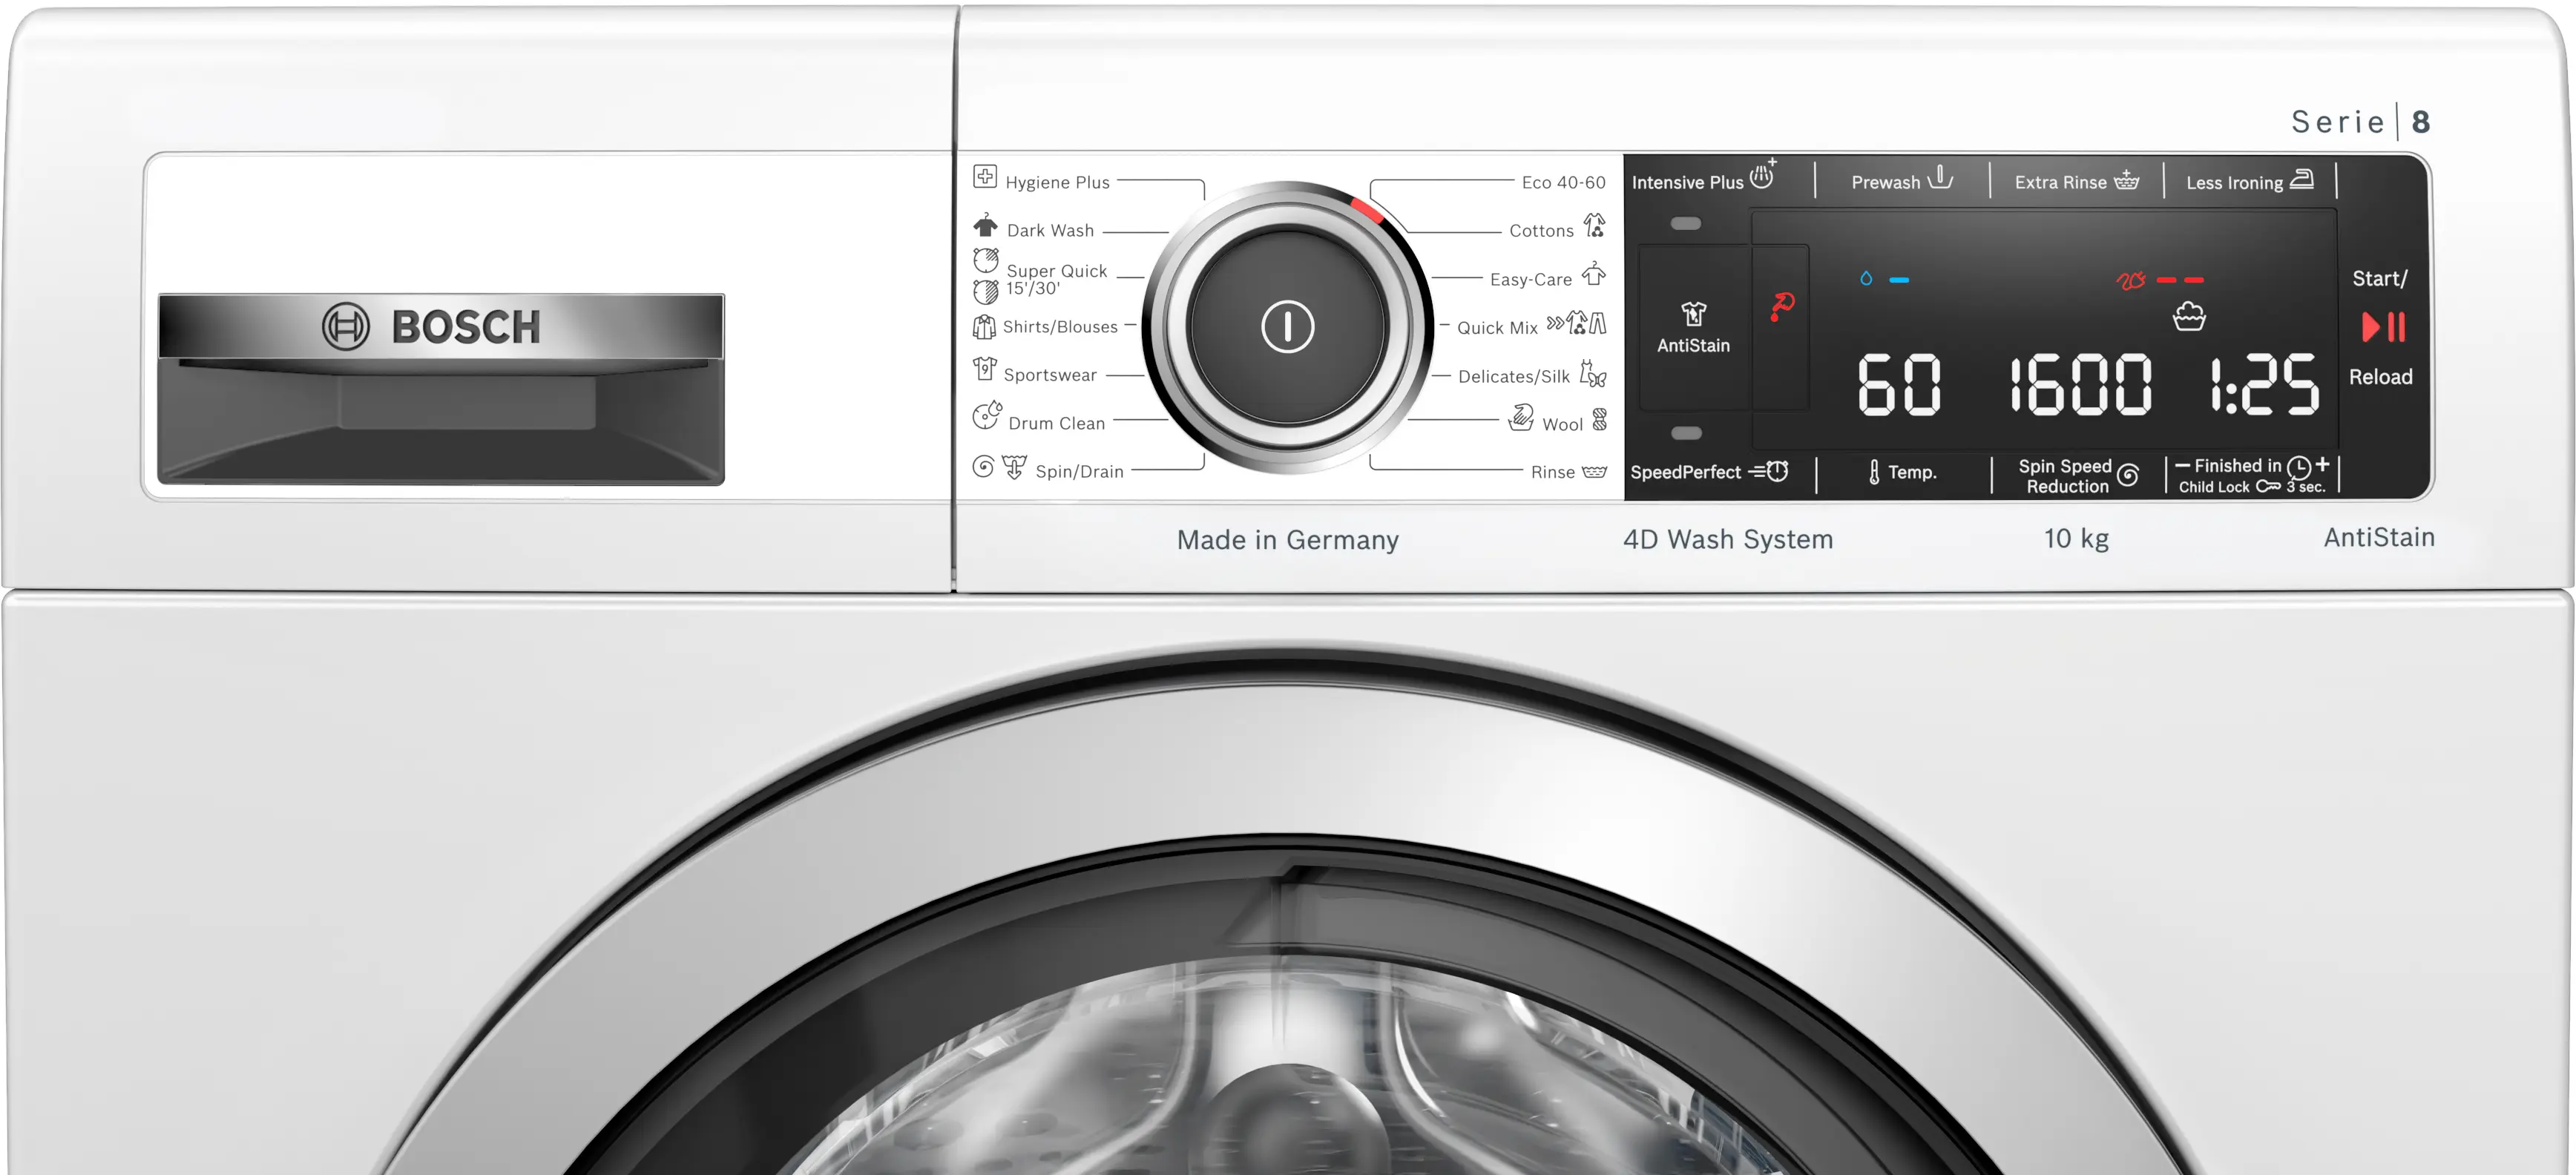The height and width of the screenshot is (1175, 2576).
Task: Tap the Eco 40-60 program label
Action: tap(1563, 182)
